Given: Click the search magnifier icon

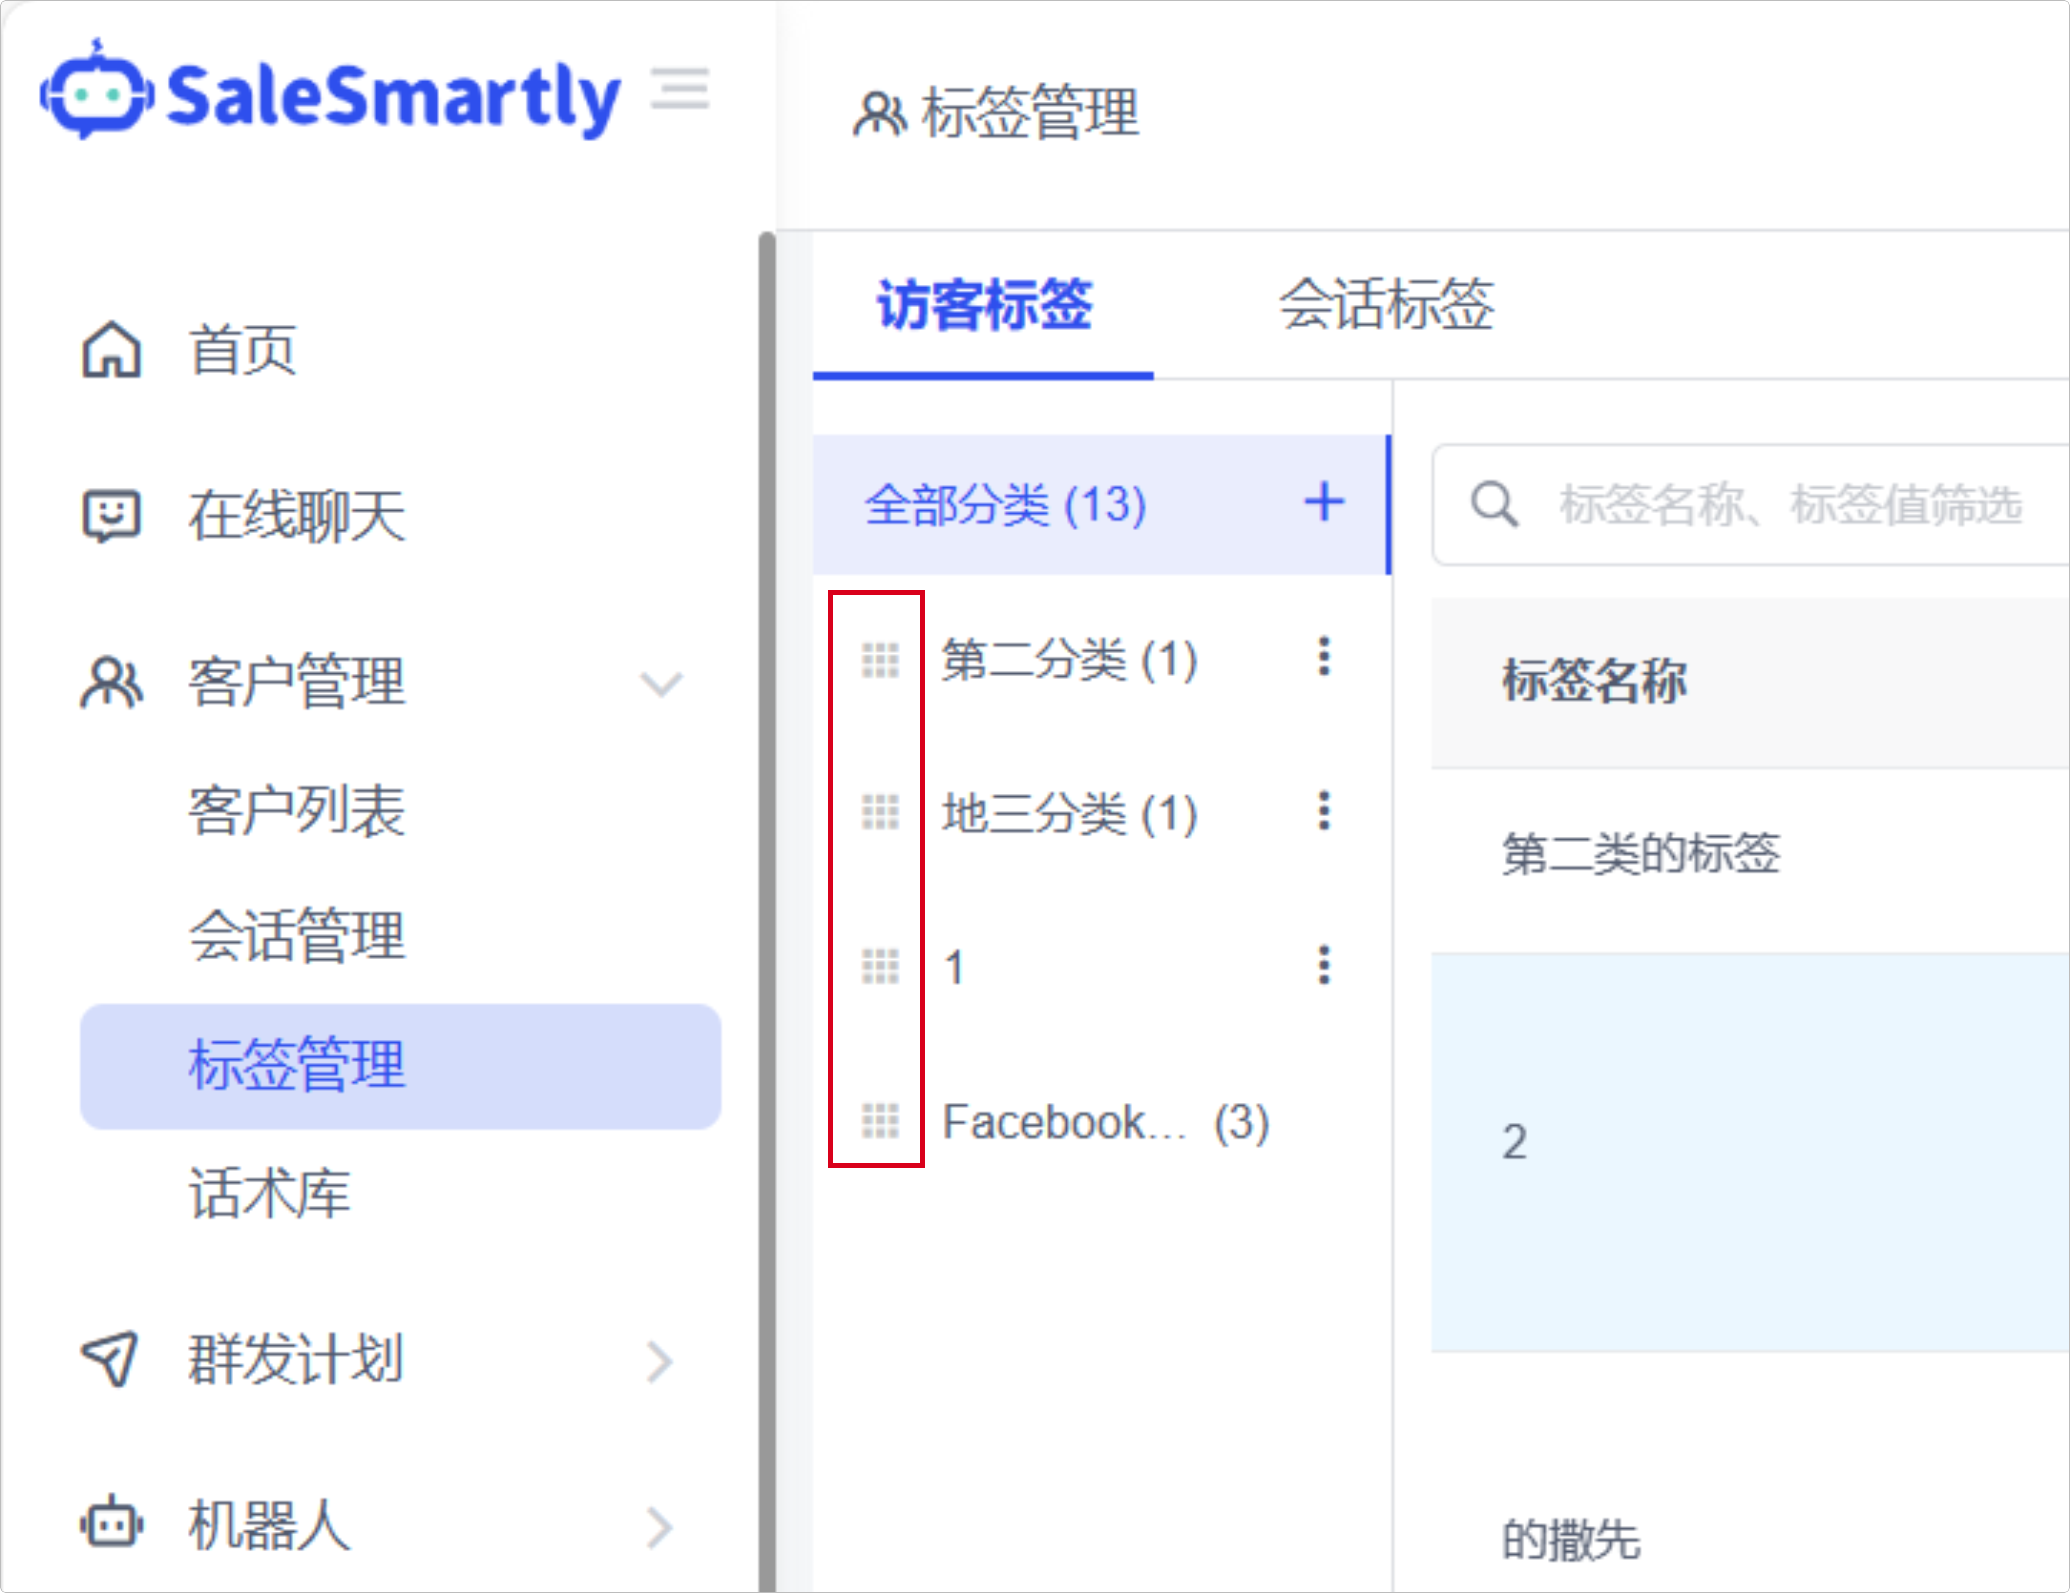Looking at the screenshot, I should point(1494,503).
